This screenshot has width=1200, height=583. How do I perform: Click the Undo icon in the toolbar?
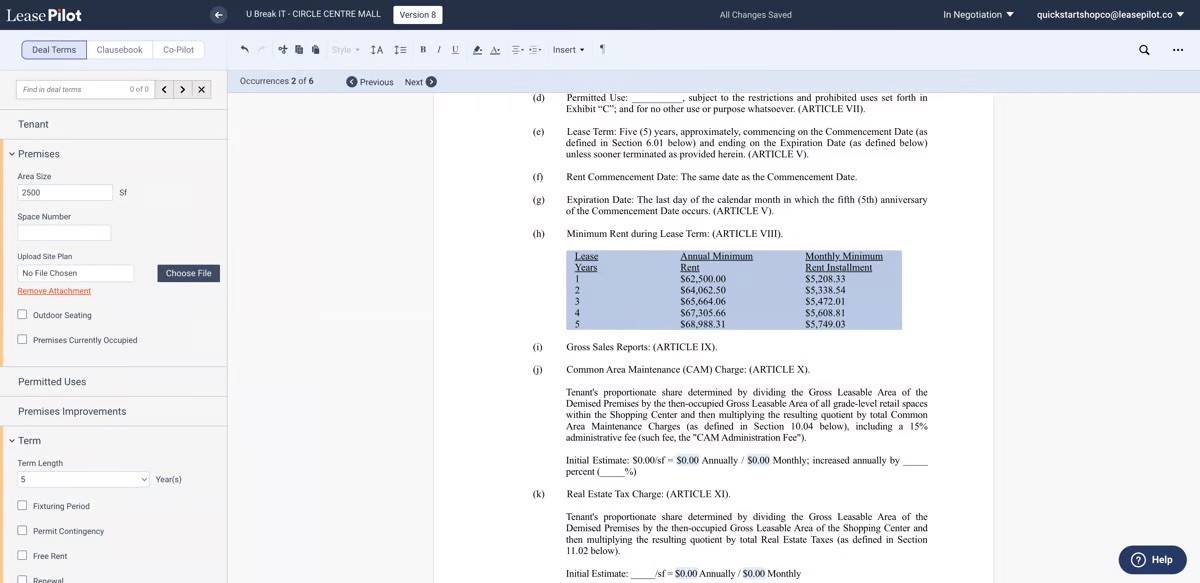click(243, 48)
